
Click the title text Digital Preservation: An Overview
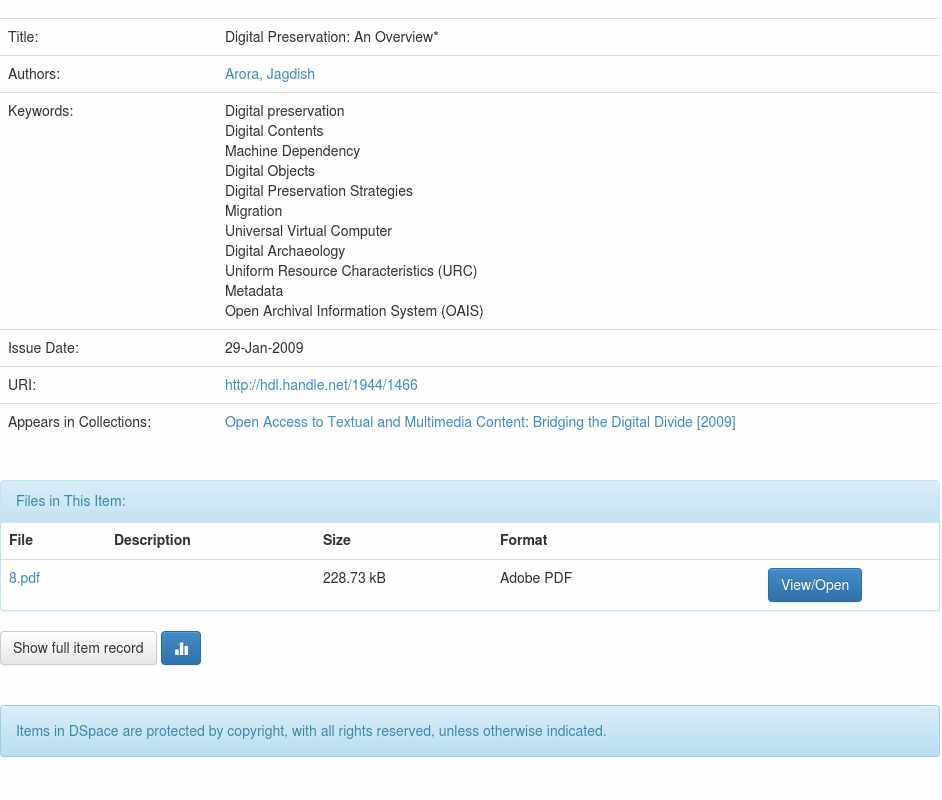coord(331,37)
